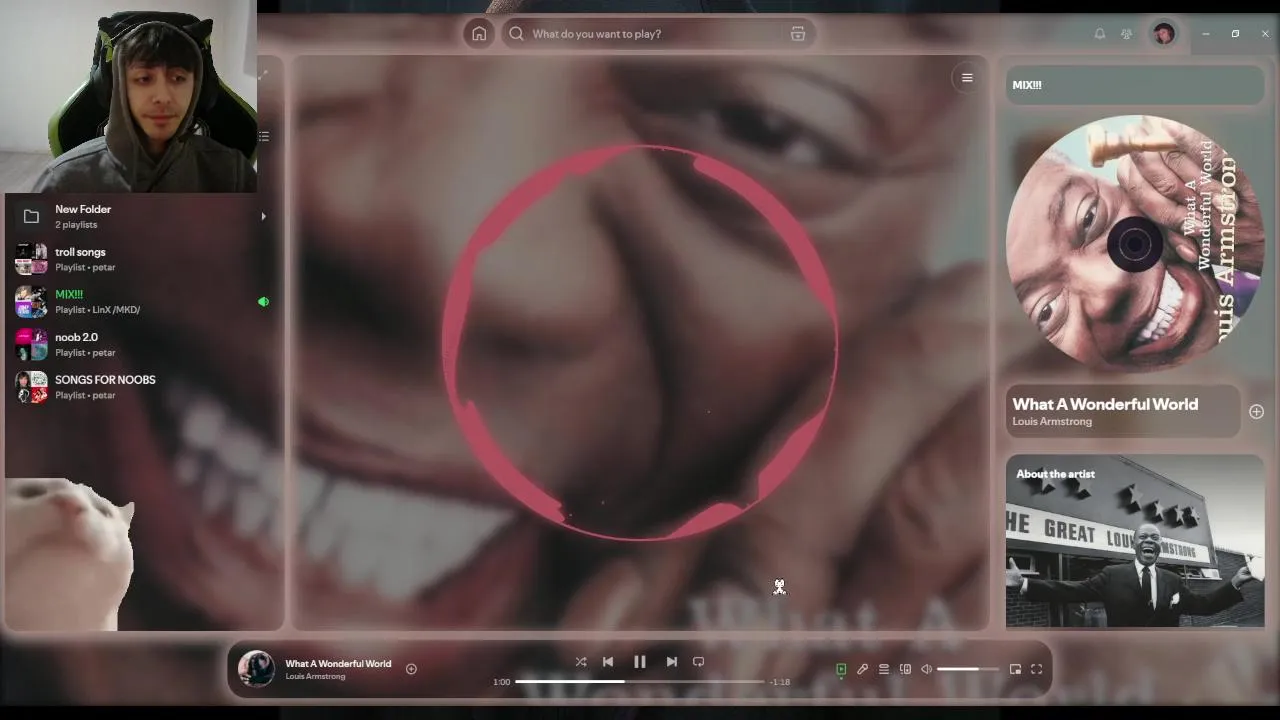Click the 'troll songs' playlist cover
Screen dimensions: 1280x720
[31, 259]
